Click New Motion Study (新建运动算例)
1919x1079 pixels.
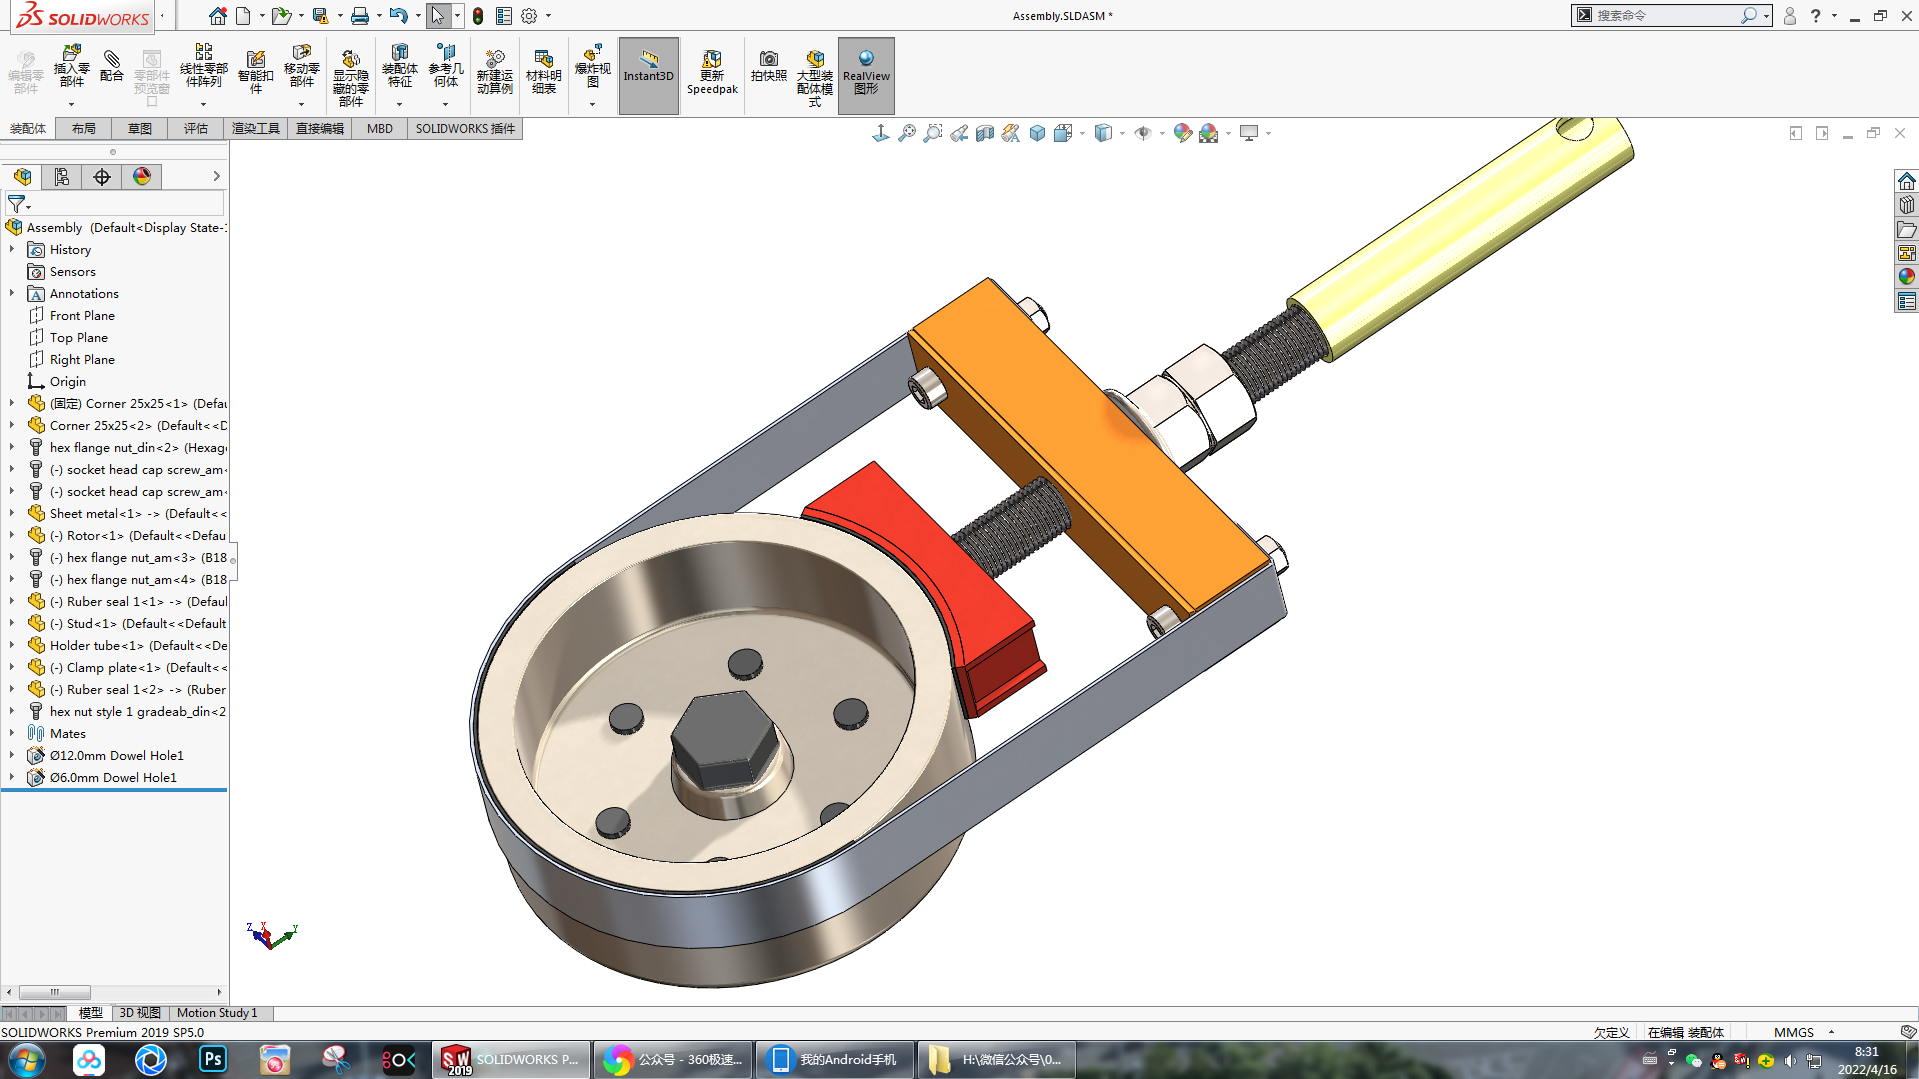coord(495,72)
